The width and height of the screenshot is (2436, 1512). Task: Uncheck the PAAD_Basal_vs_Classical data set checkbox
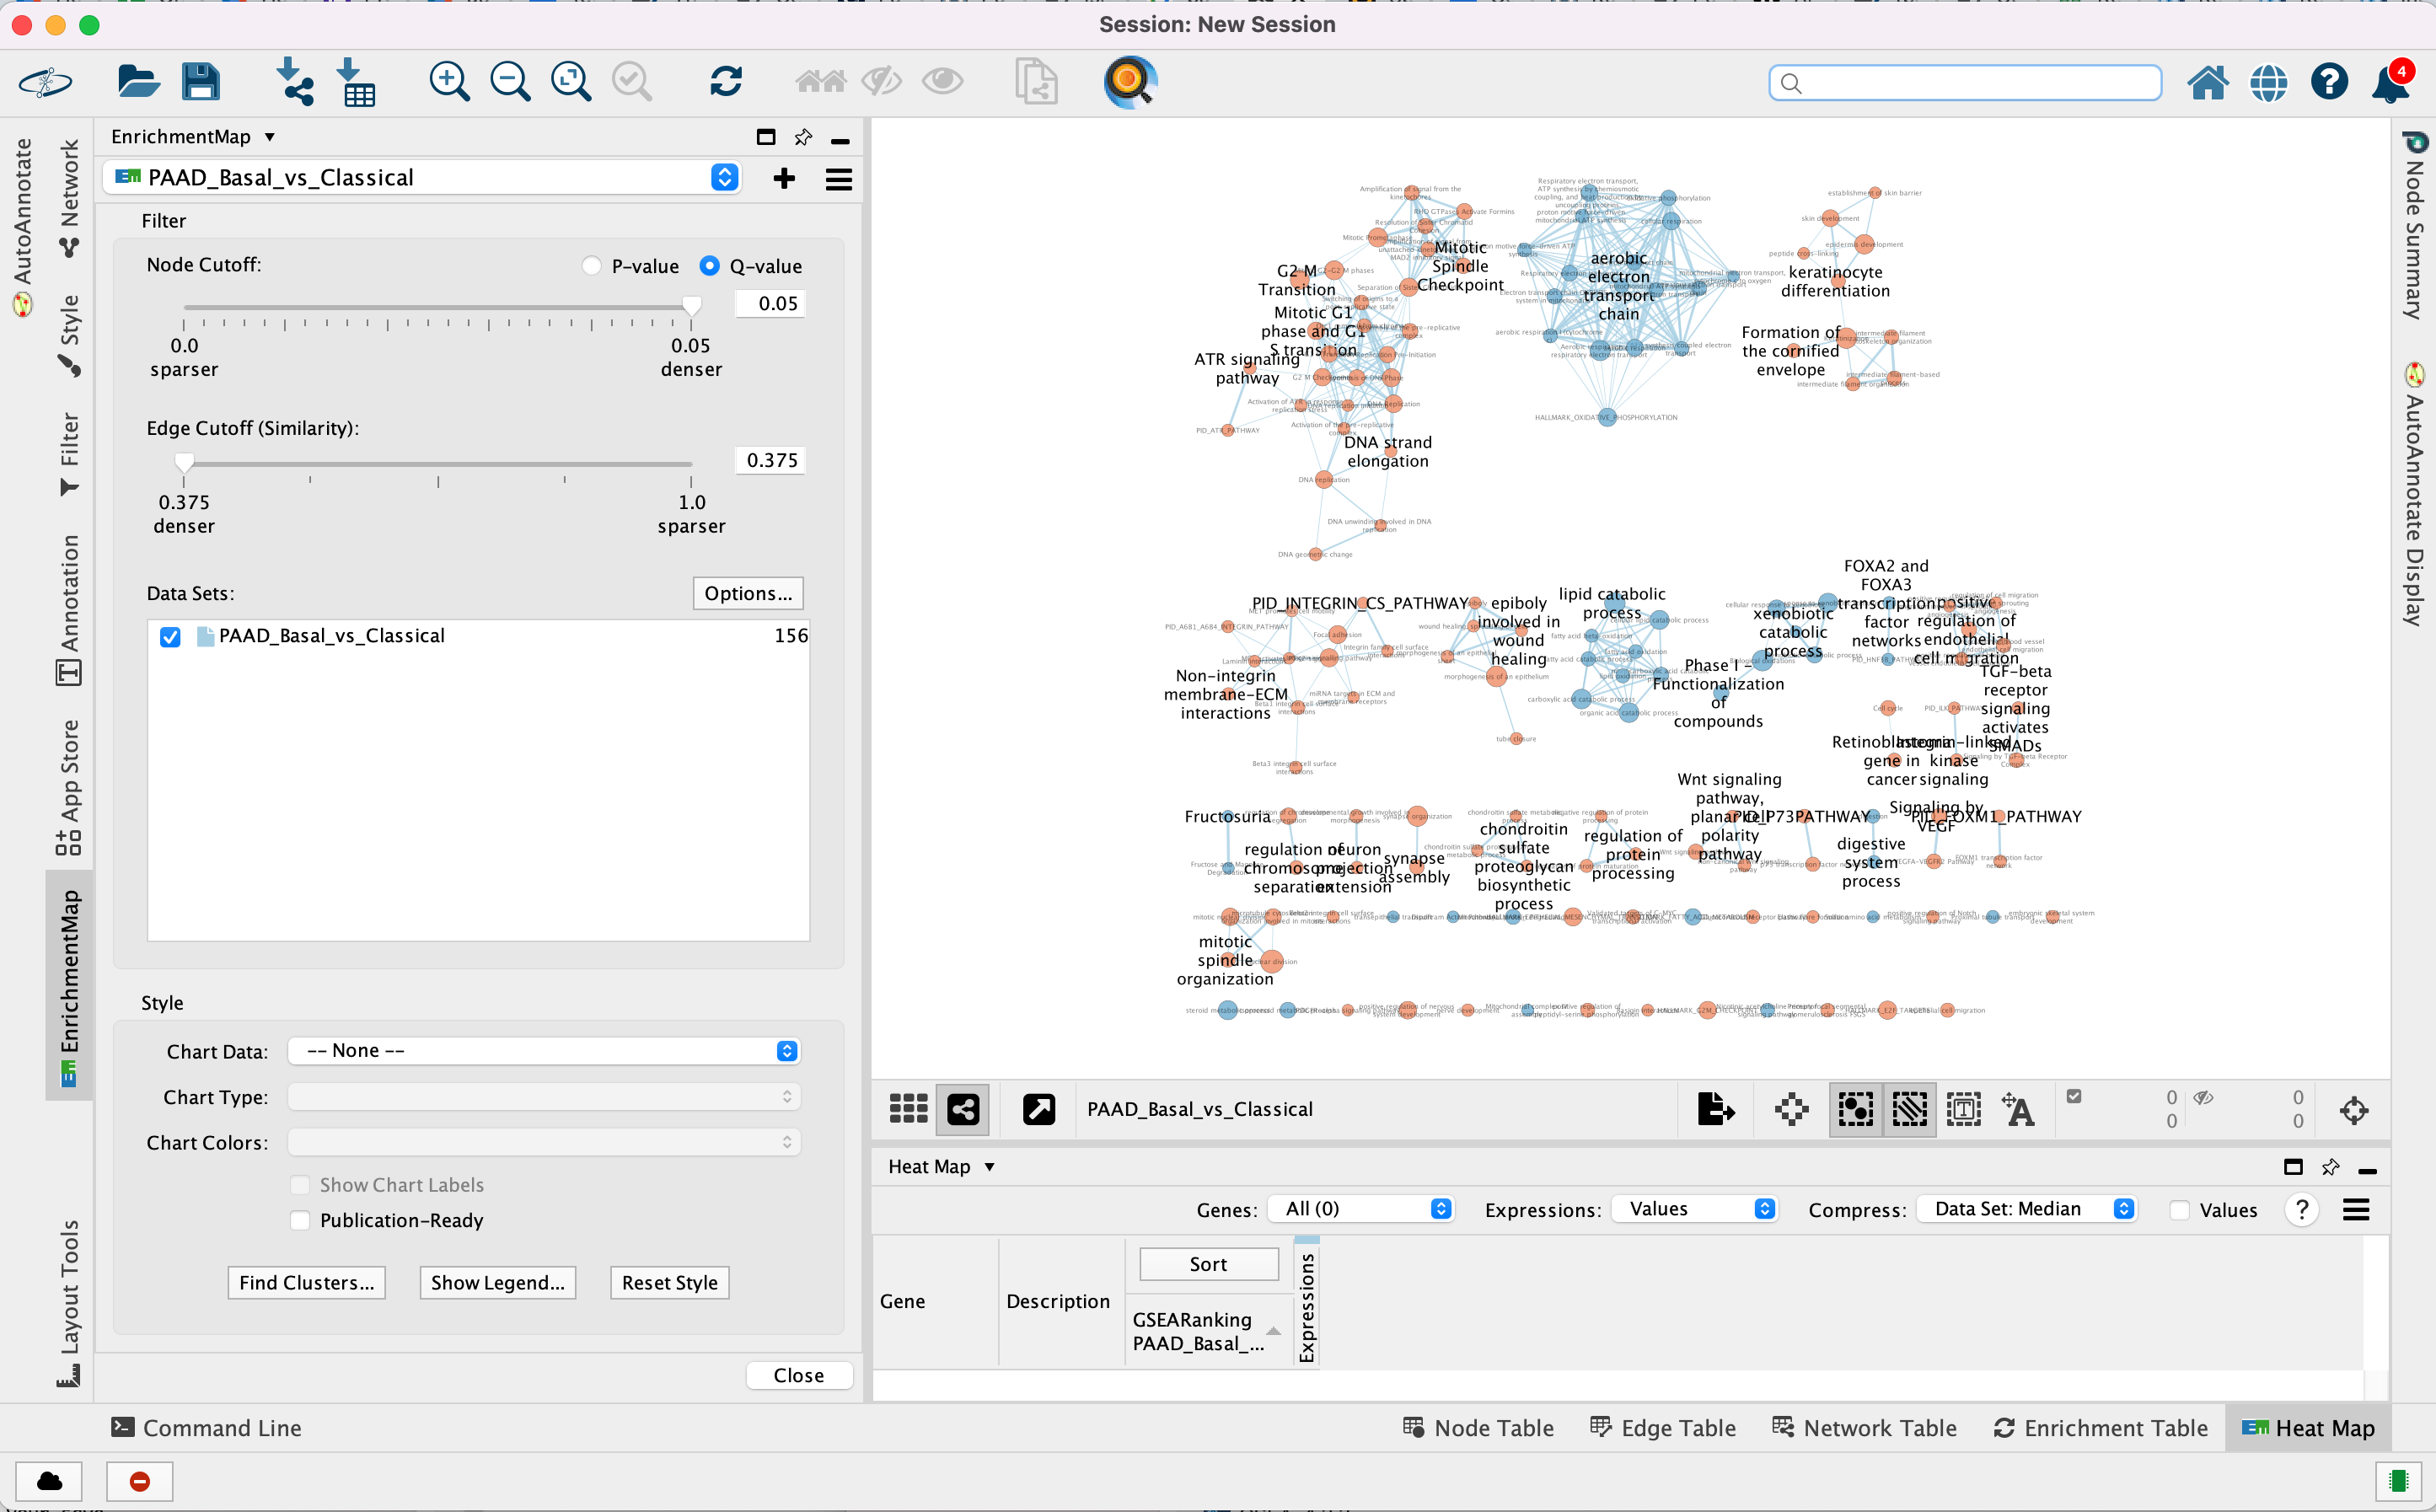[170, 637]
